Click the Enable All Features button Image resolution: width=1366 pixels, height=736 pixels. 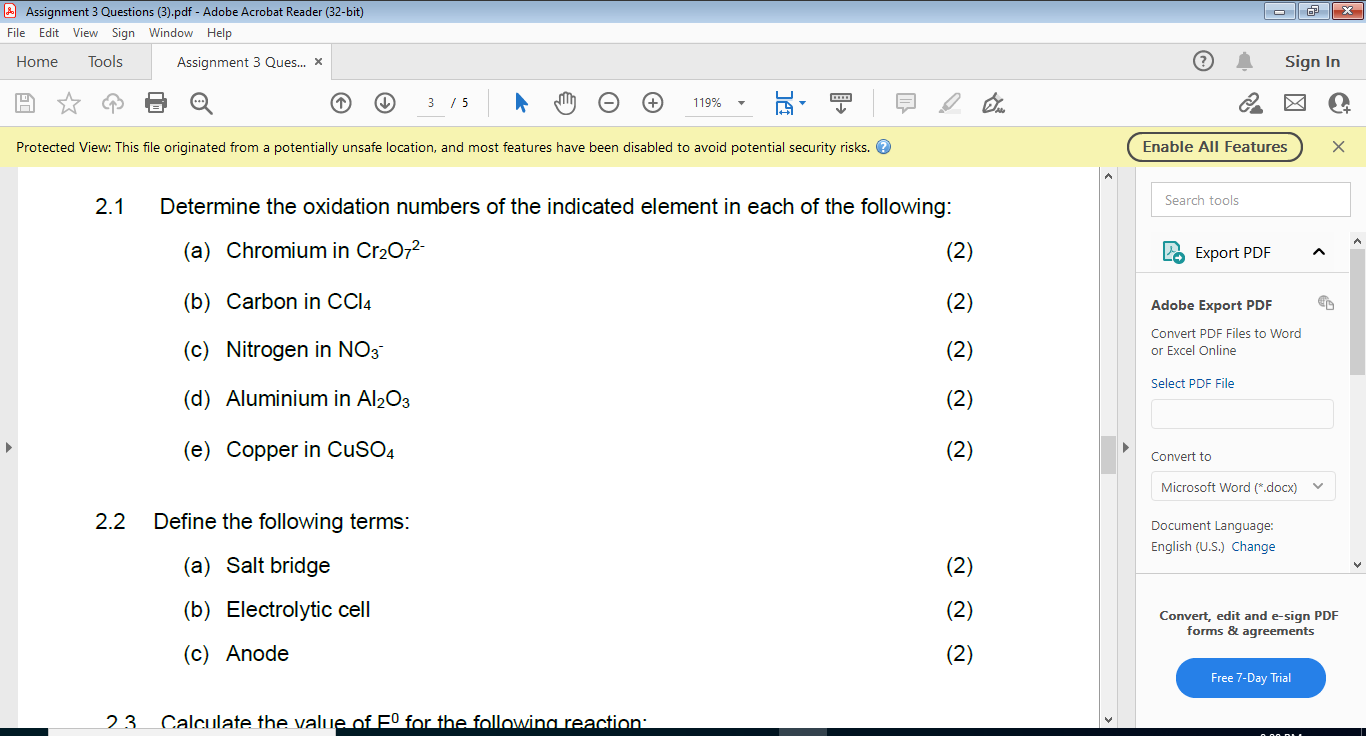1214,146
